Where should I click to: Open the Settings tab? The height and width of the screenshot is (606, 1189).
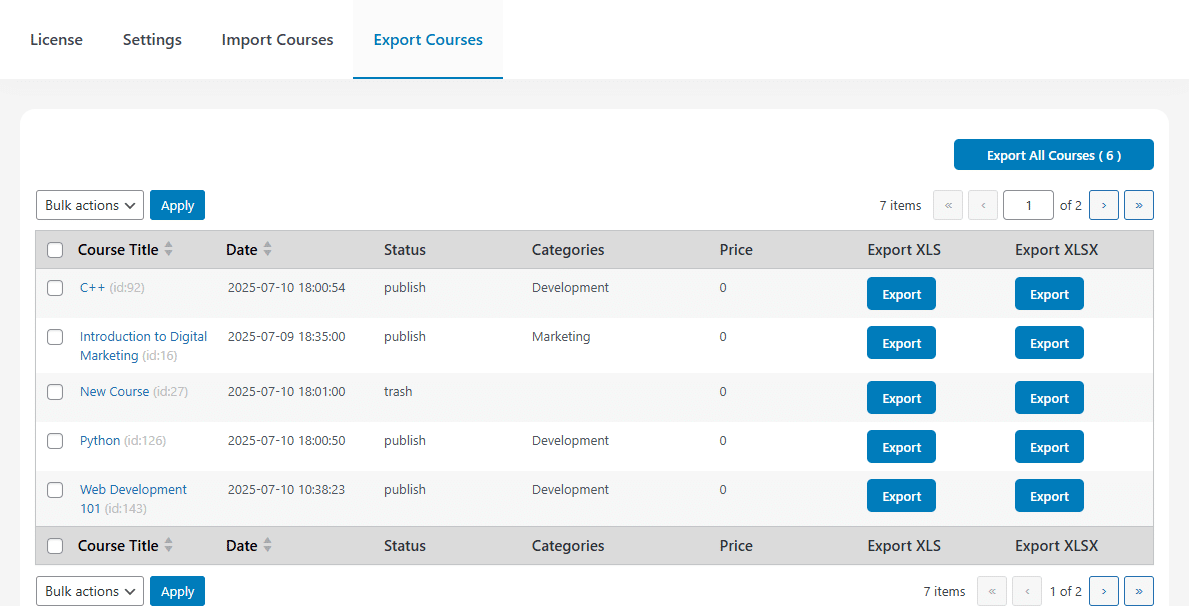point(152,39)
